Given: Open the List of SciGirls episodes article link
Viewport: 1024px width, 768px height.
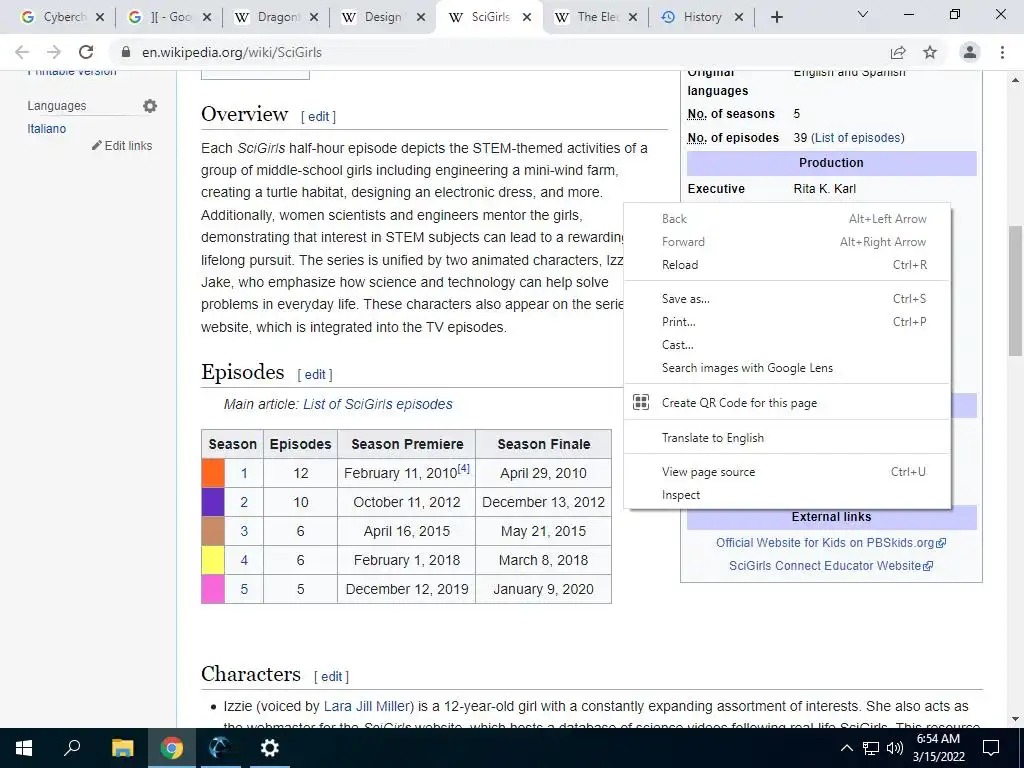Looking at the screenshot, I should (x=377, y=404).
